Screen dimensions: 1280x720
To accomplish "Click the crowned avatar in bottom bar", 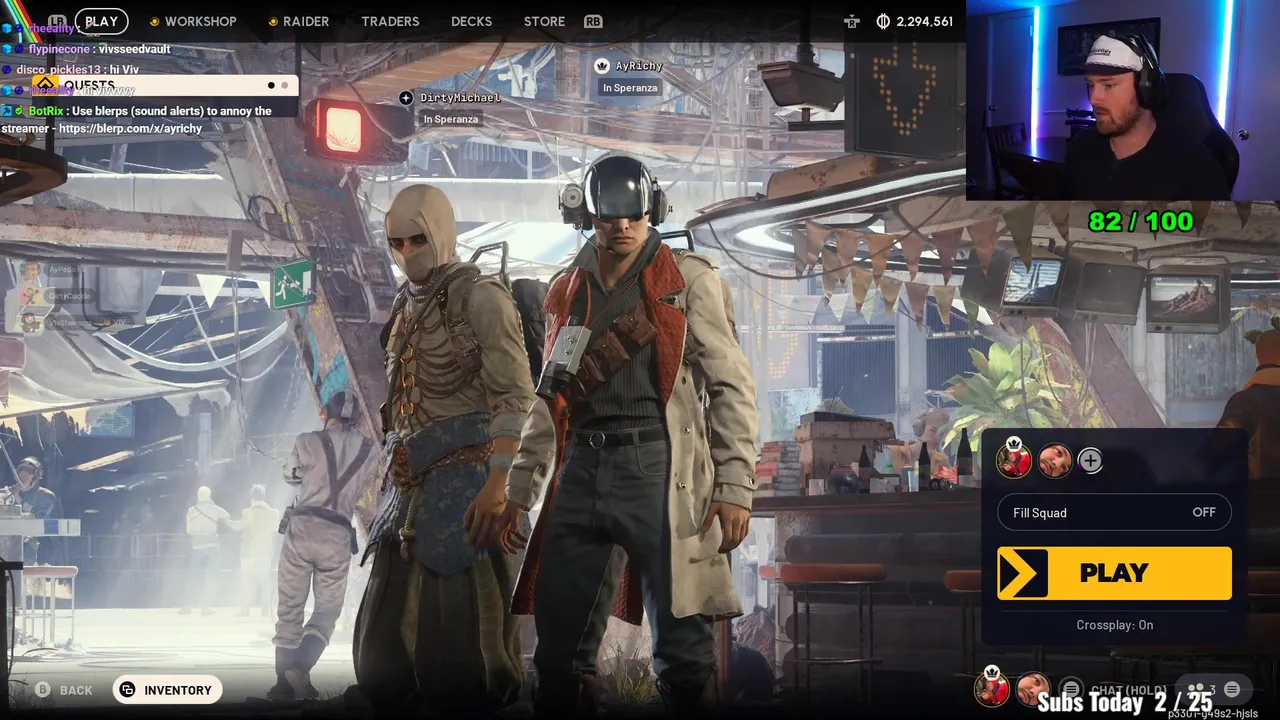I will pyautogui.click(x=992, y=687).
